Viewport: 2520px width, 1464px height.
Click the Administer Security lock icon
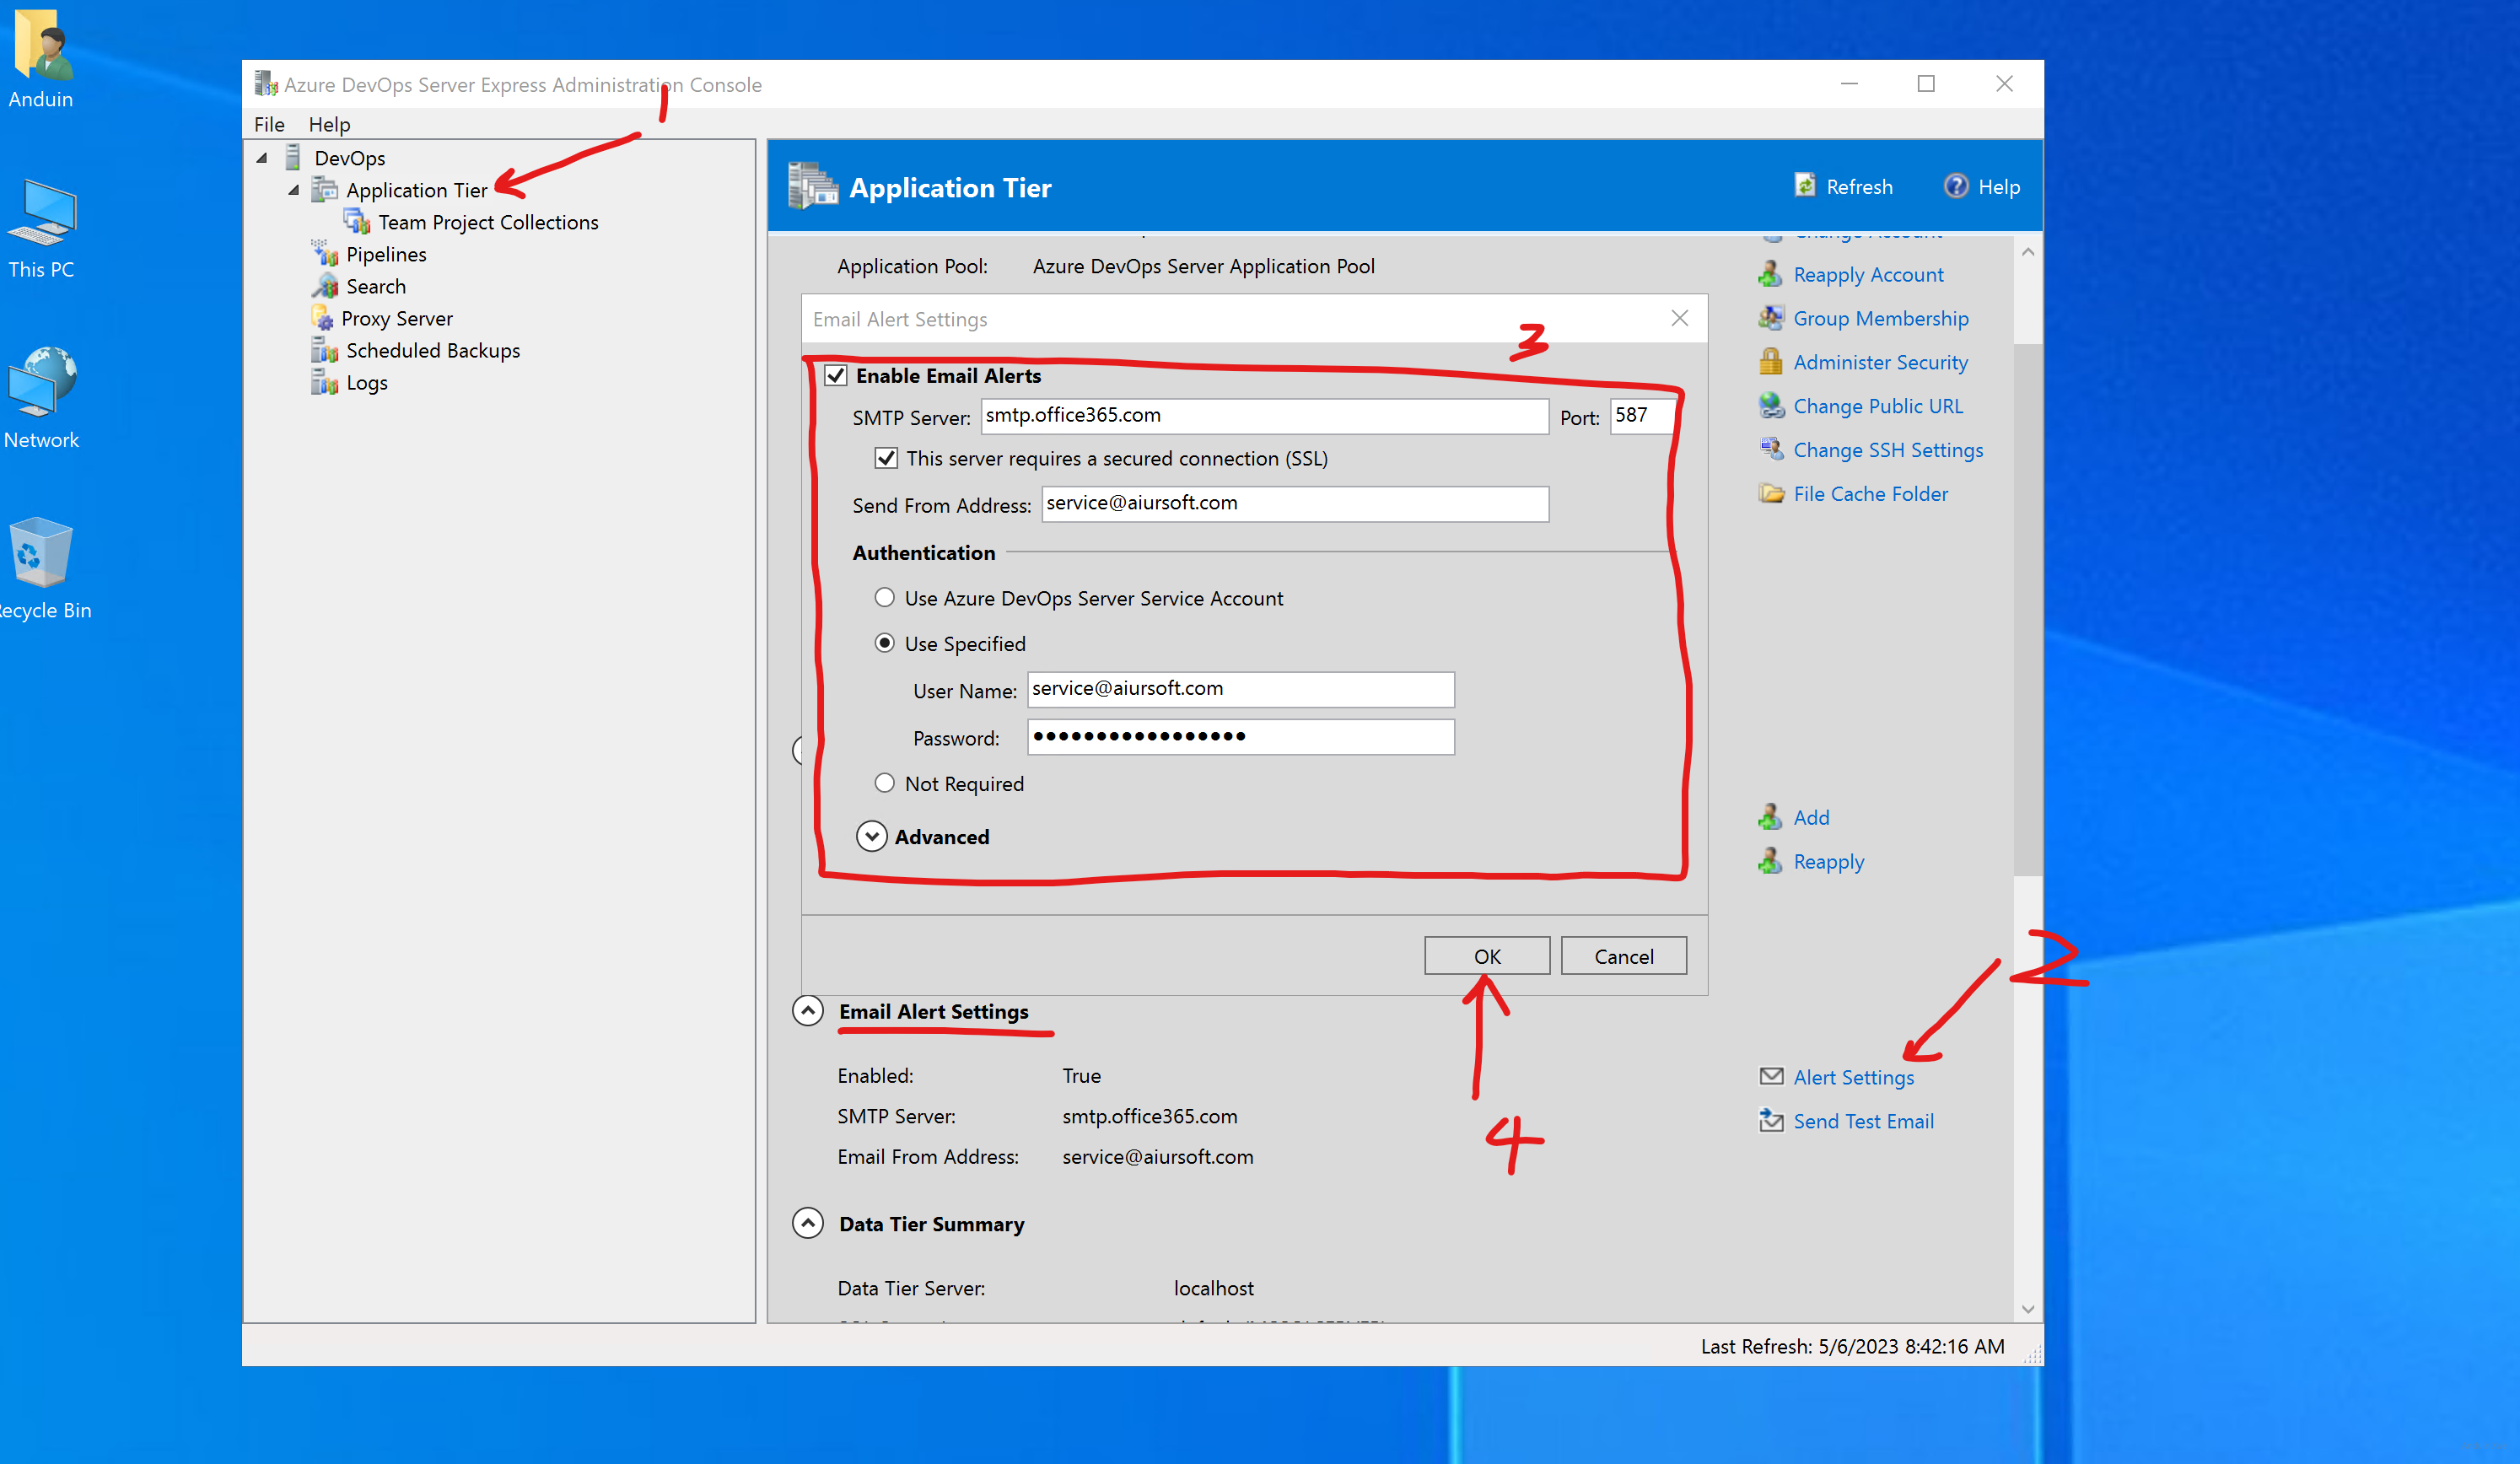click(1771, 362)
